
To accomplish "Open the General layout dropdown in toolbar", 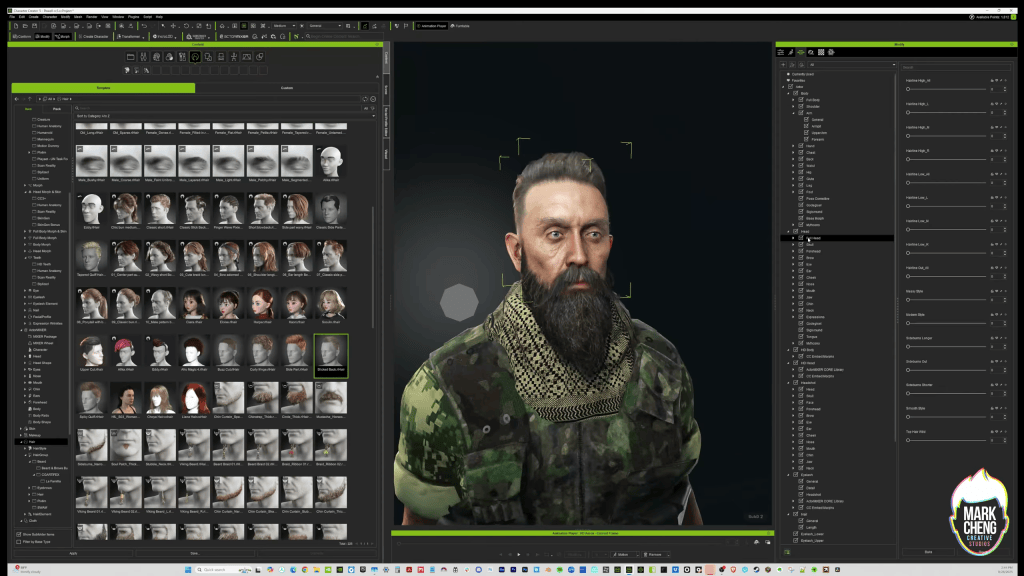I will click(325, 26).
